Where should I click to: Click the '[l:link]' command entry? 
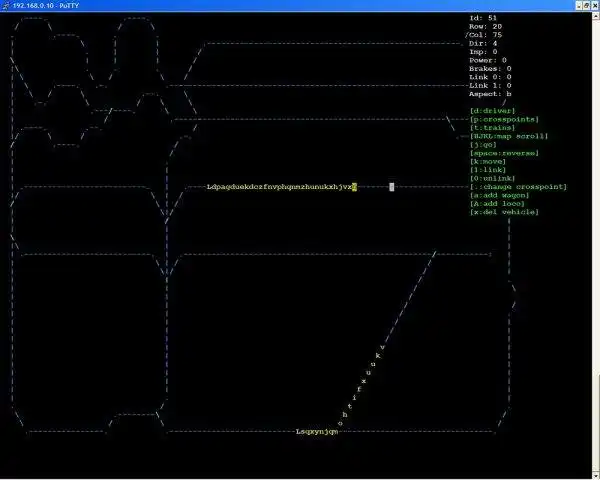488,170
